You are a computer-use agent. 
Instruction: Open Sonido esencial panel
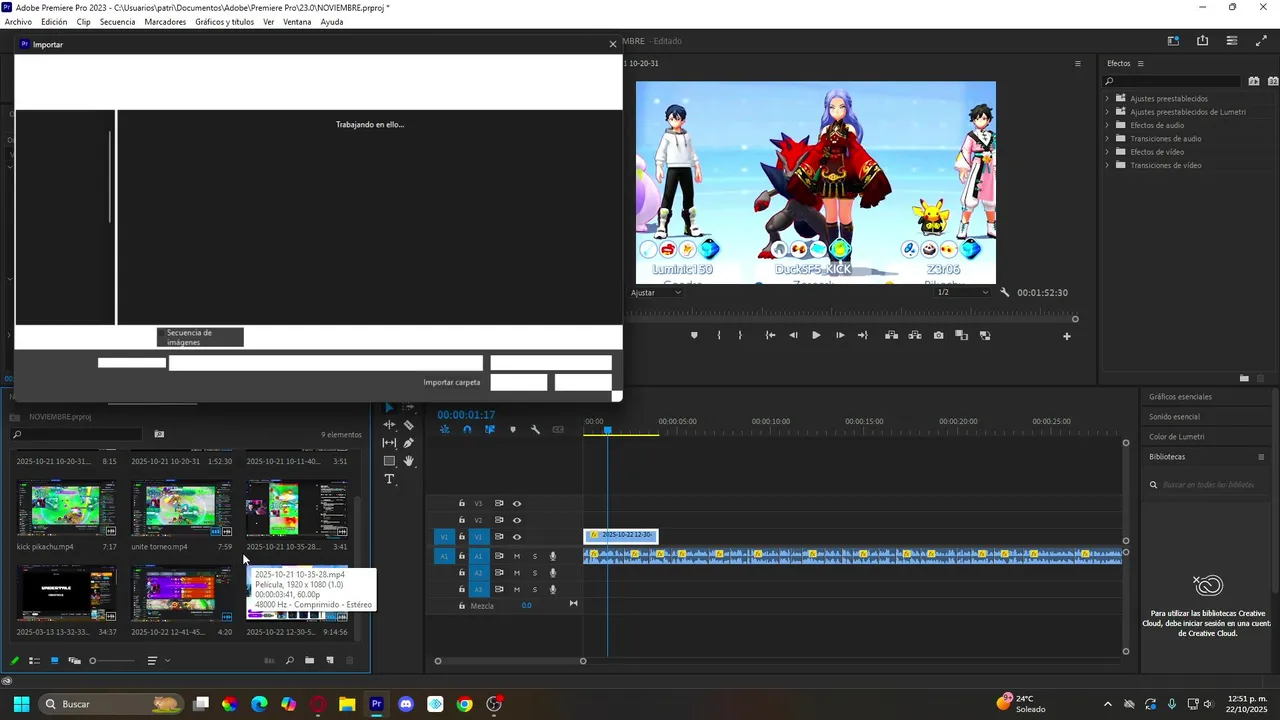tap(1174, 417)
